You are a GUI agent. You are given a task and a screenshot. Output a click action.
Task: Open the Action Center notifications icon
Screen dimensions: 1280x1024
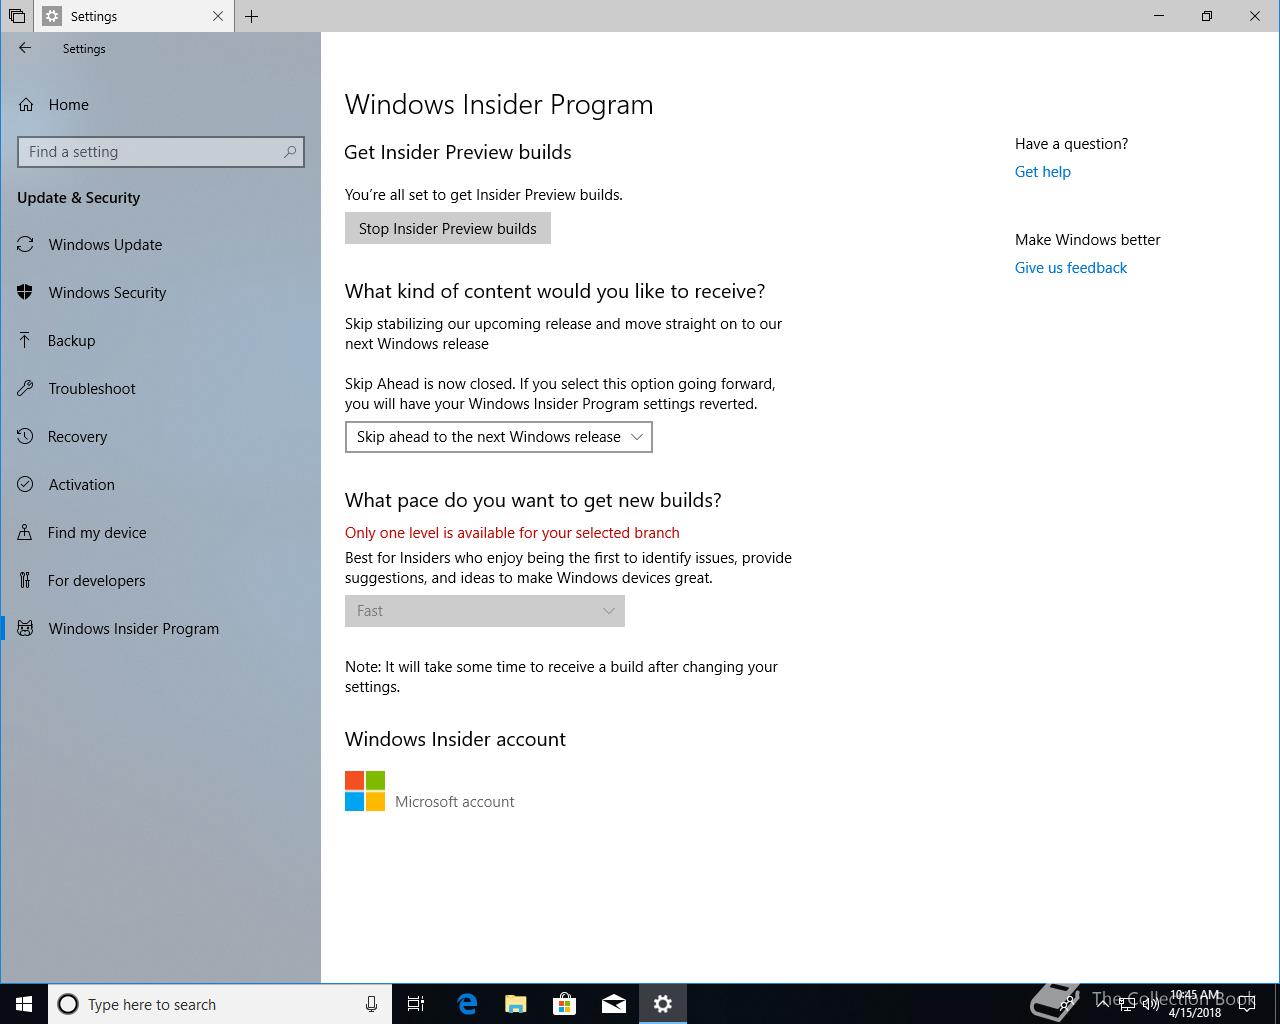[1248, 1004]
